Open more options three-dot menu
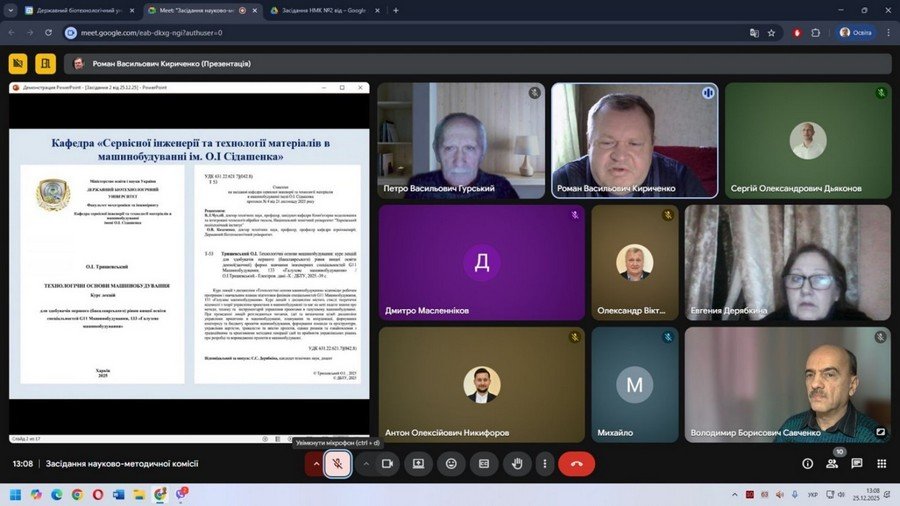This screenshot has width=900, height=506. (544, 464)
